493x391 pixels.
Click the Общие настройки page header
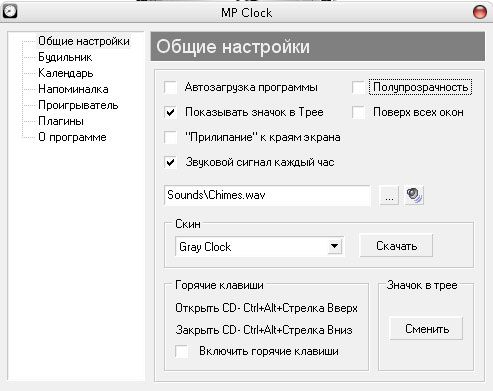coord(318,46)
